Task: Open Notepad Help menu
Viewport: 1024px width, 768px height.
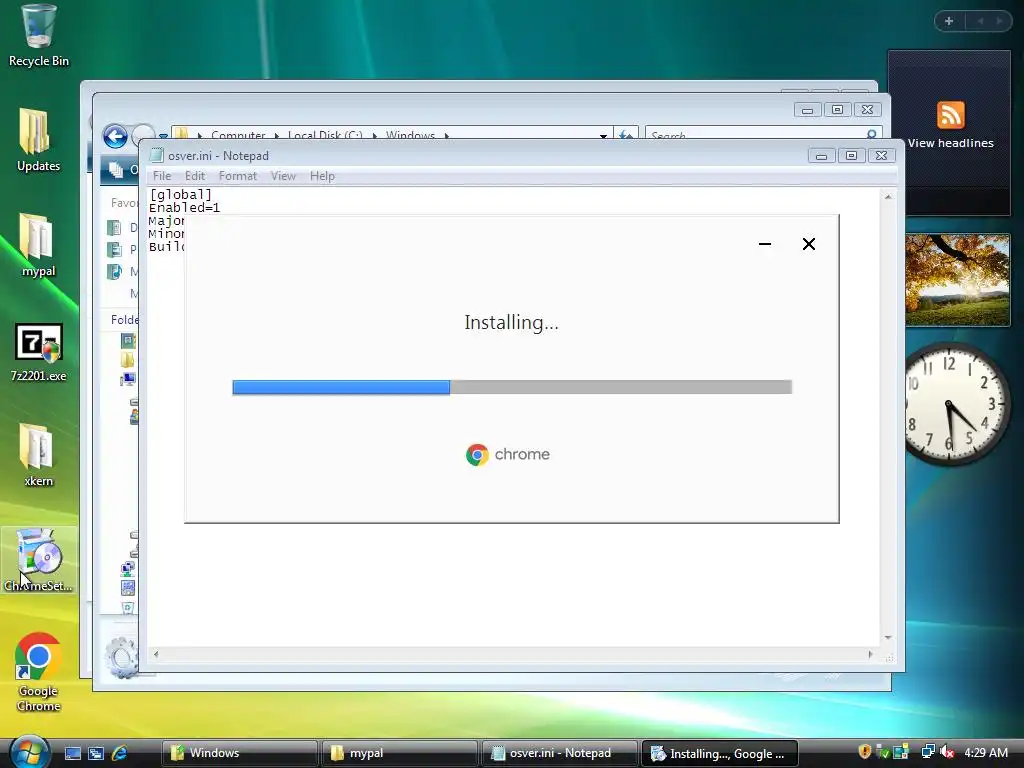Action: click(322, 176)
